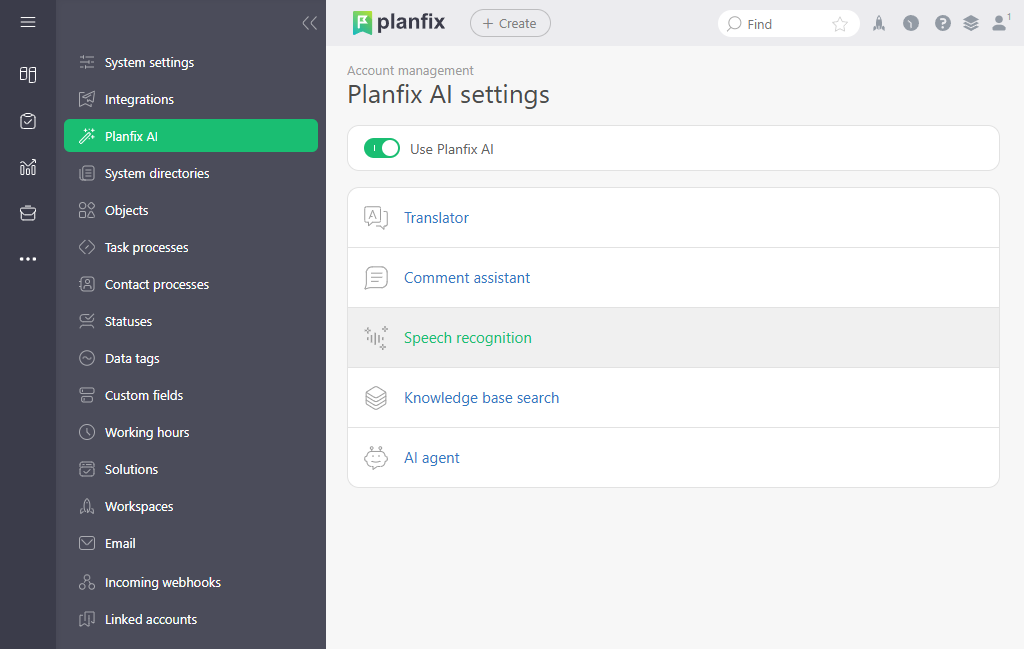Viewport: 1024px width, 649px height.
Task: Click the Incoming webhooks icon
Action: click(87, 582)
